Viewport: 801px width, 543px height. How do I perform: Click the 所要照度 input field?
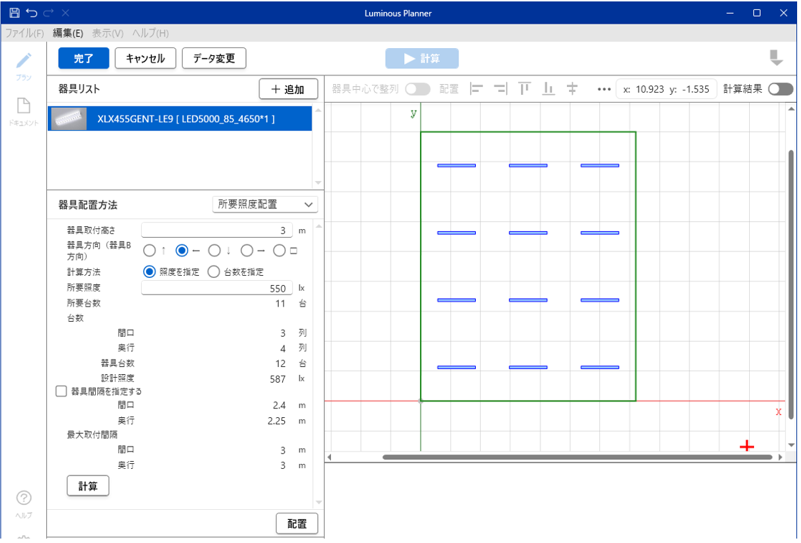pyautogui.click(x=216, y=288)
